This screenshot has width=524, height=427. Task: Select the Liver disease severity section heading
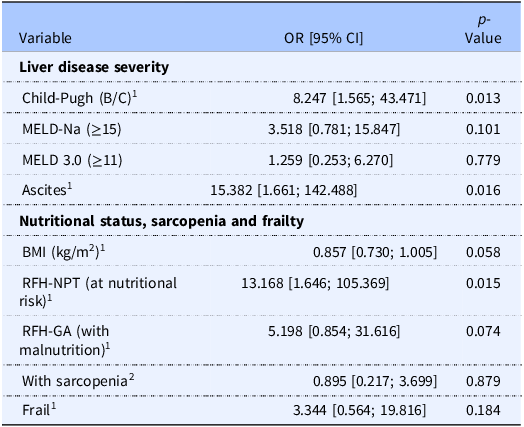point(94,67)
